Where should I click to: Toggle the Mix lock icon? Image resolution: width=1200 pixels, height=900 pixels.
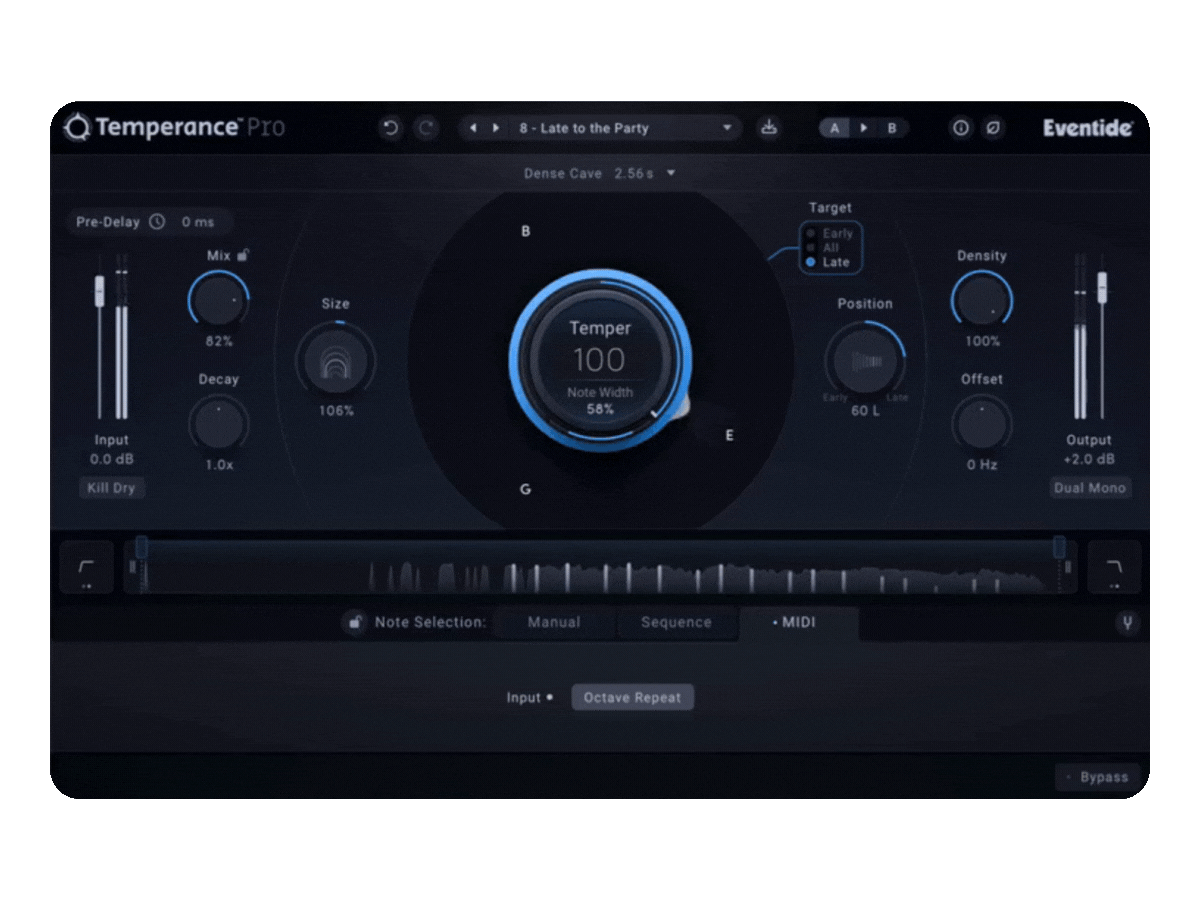(x=243, y=255)
